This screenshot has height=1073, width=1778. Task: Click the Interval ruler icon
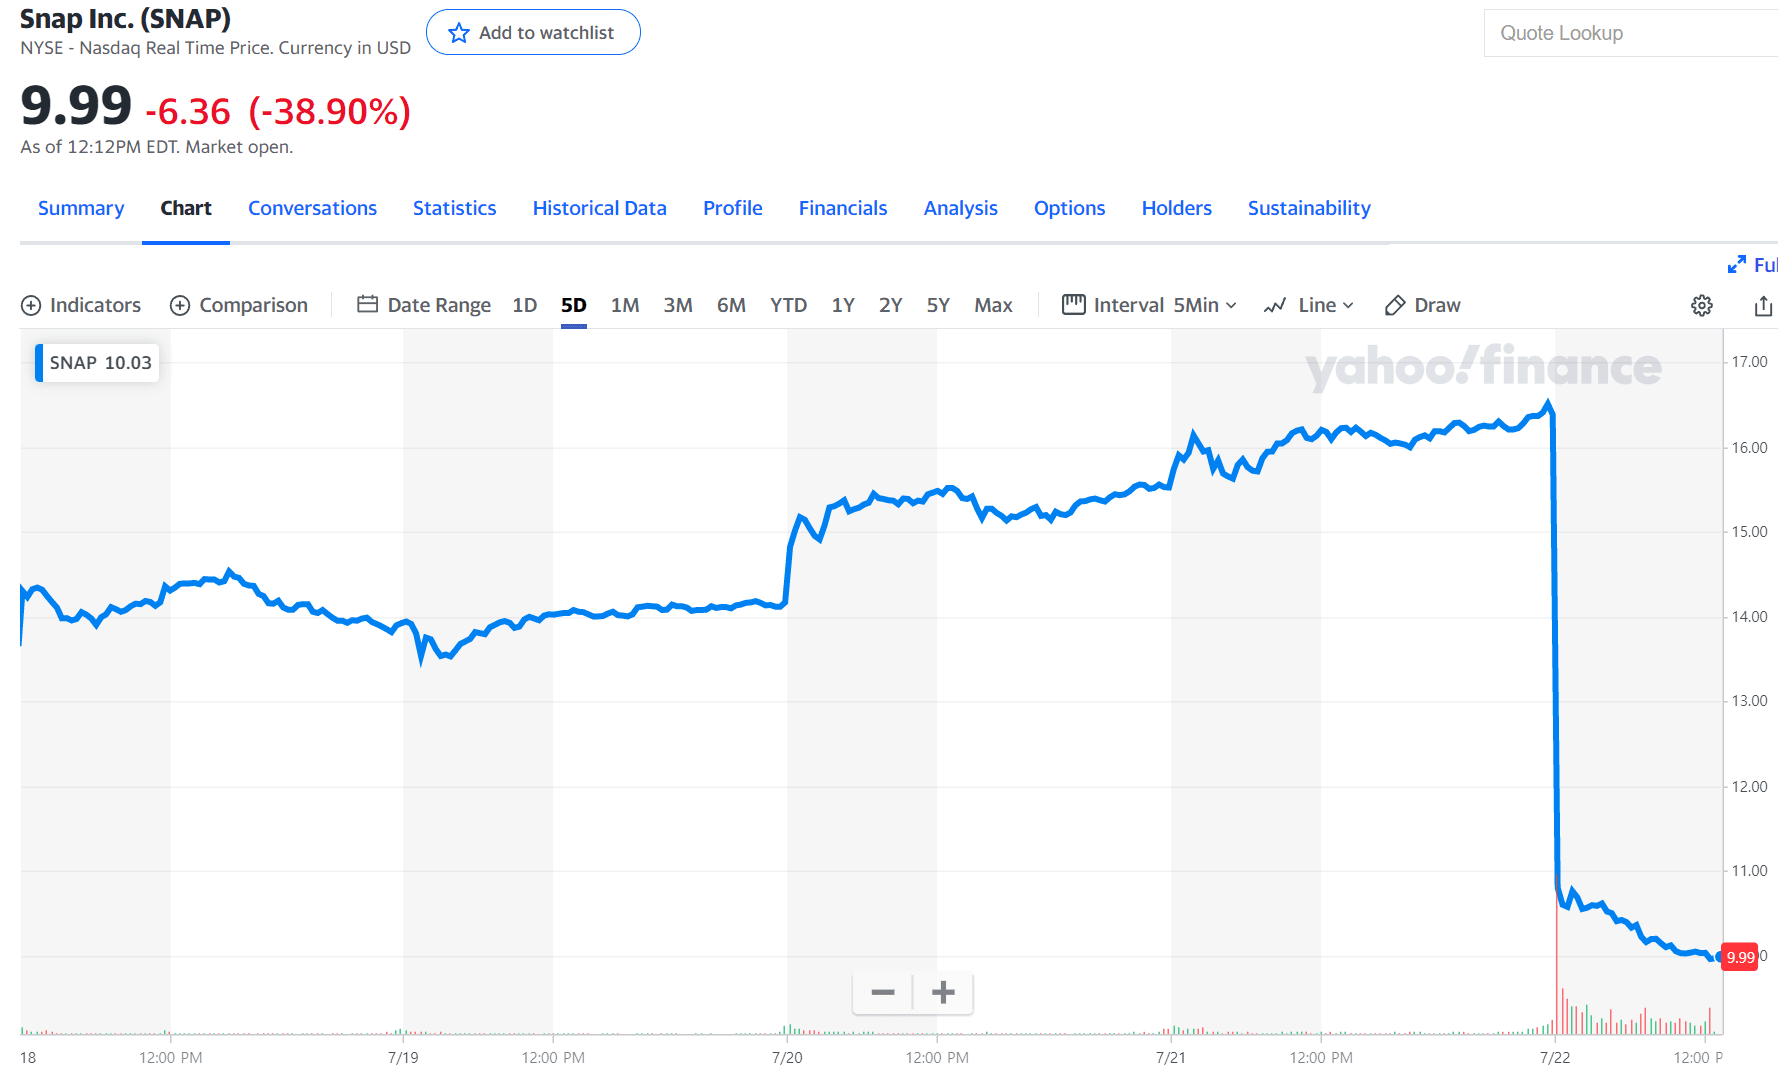pyautogui.click(x=1074, y=304)
